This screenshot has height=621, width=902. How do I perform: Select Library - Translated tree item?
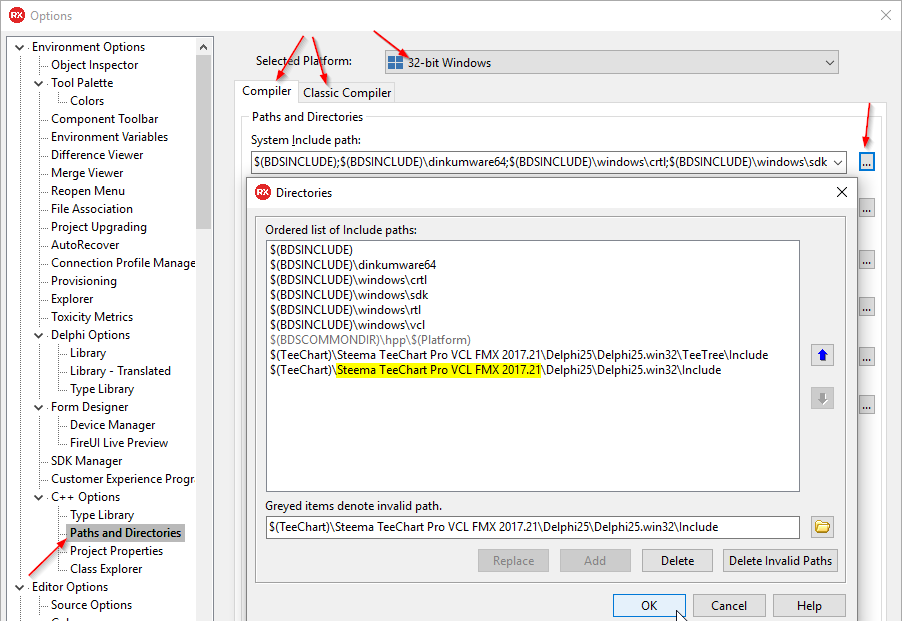click(x=120, y=371)
